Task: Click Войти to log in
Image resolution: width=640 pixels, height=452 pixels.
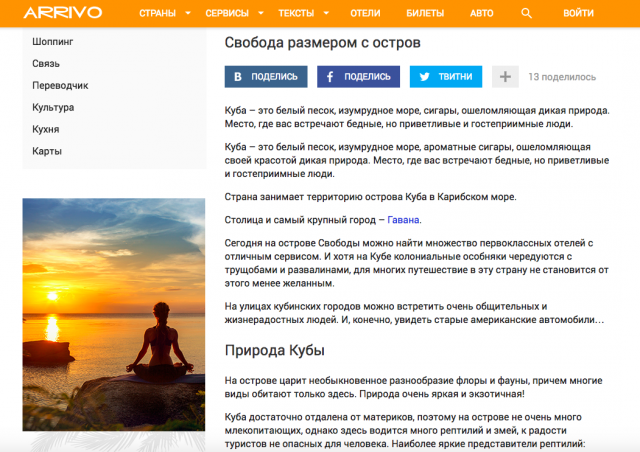Action: (578, 13)
